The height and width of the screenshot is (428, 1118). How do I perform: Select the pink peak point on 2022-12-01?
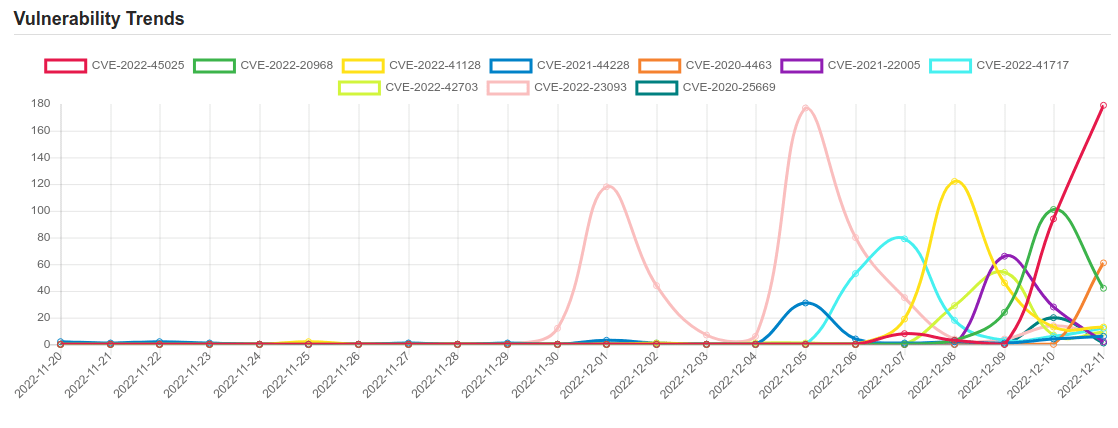607,187
